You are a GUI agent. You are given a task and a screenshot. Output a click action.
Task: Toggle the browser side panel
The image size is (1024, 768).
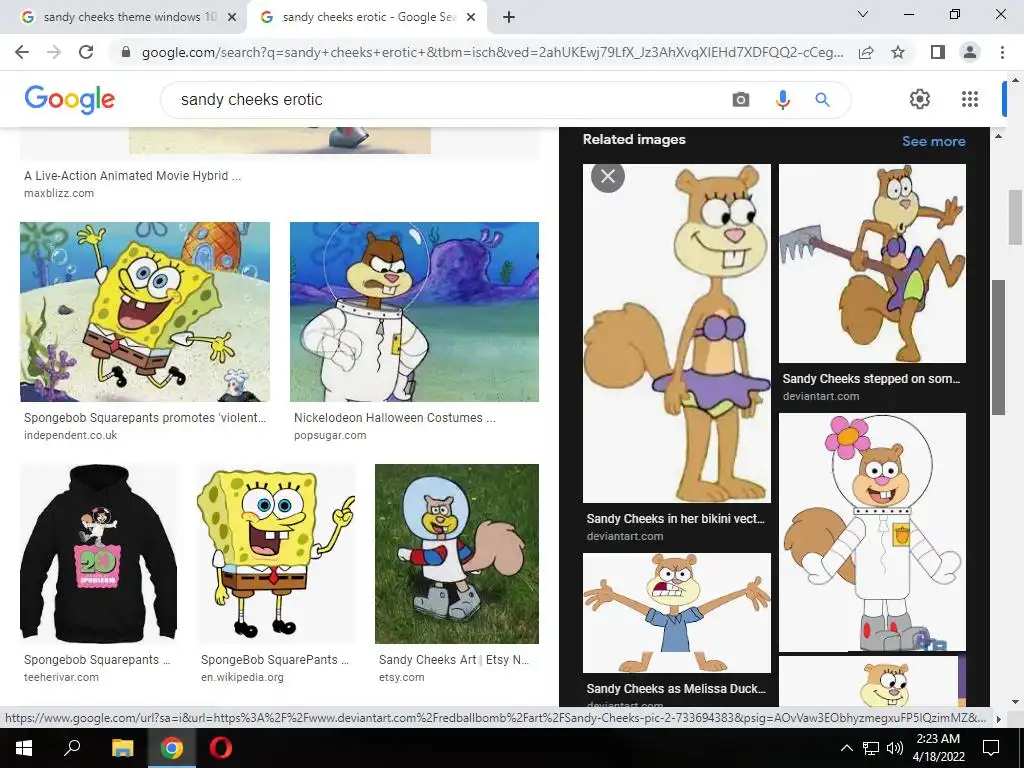(938, 52)
